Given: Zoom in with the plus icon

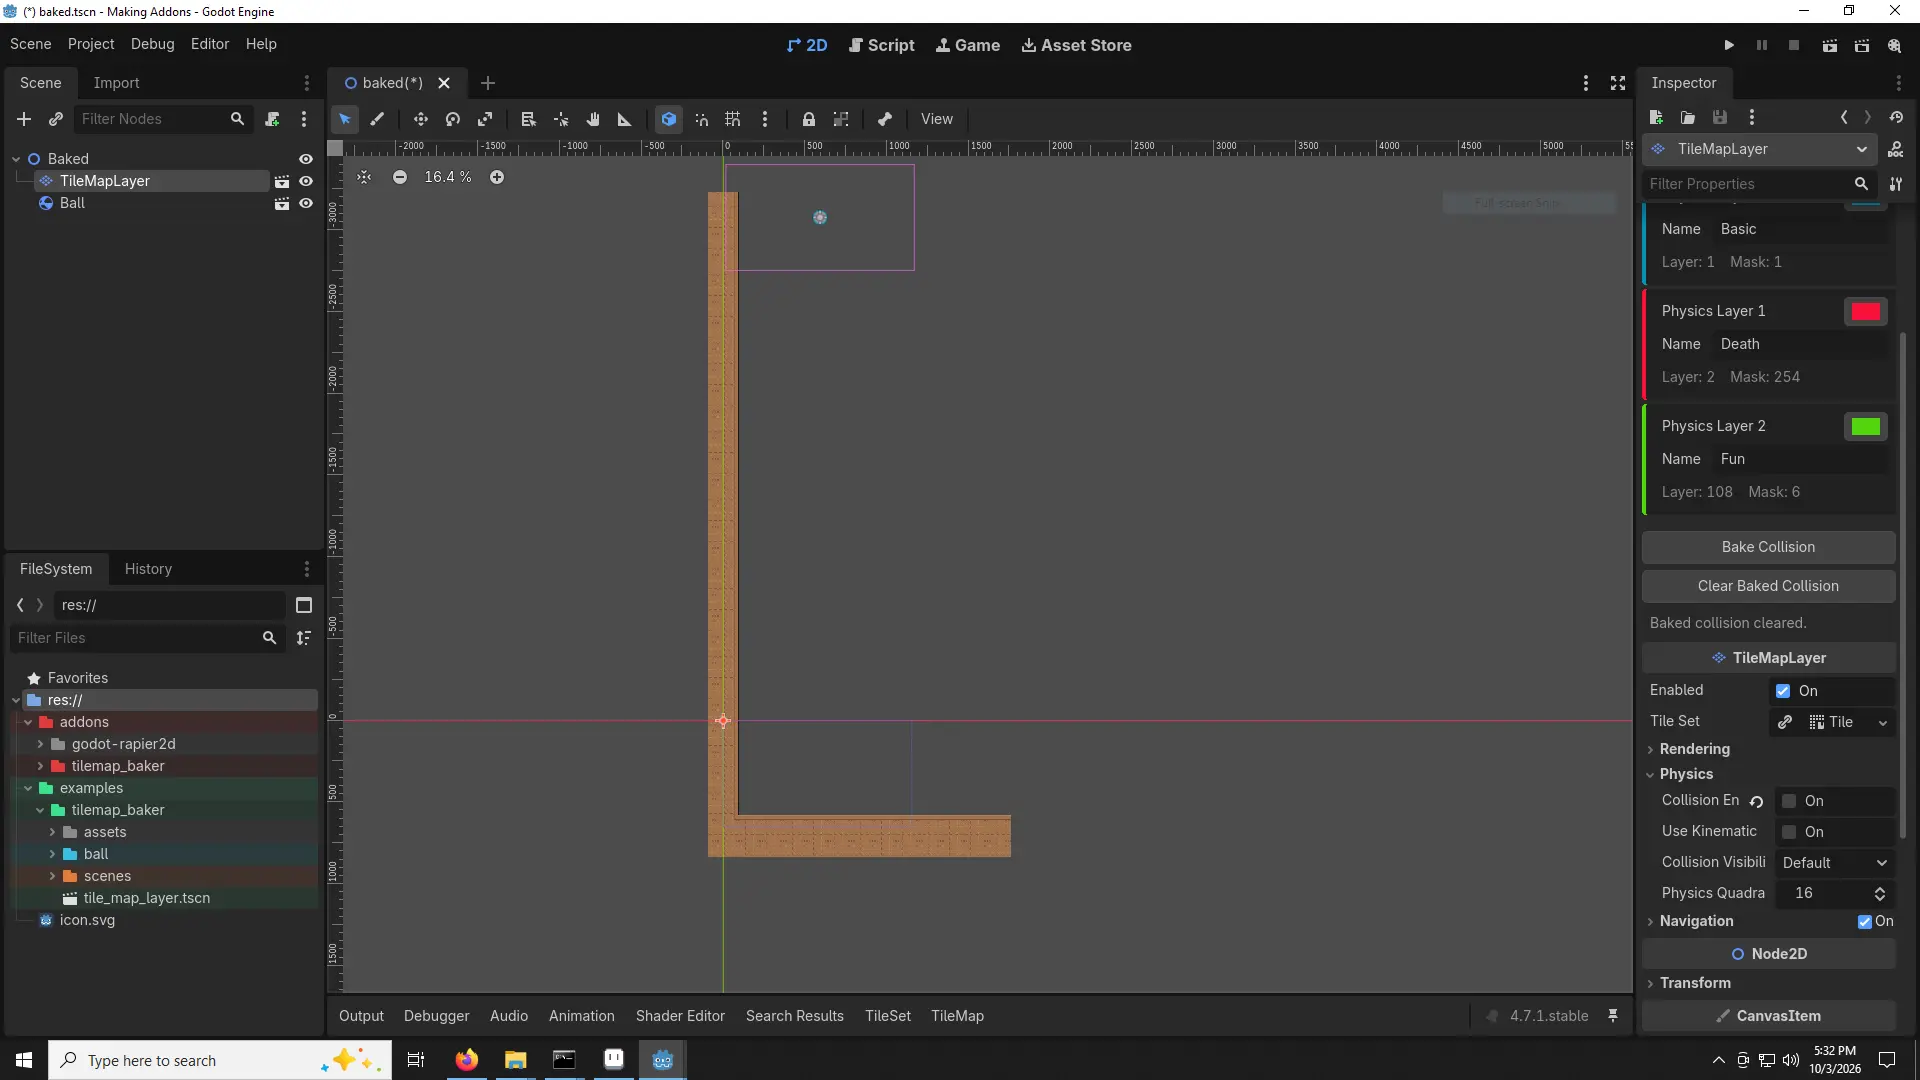Looking at the screenshot, I should click(497, 177).
